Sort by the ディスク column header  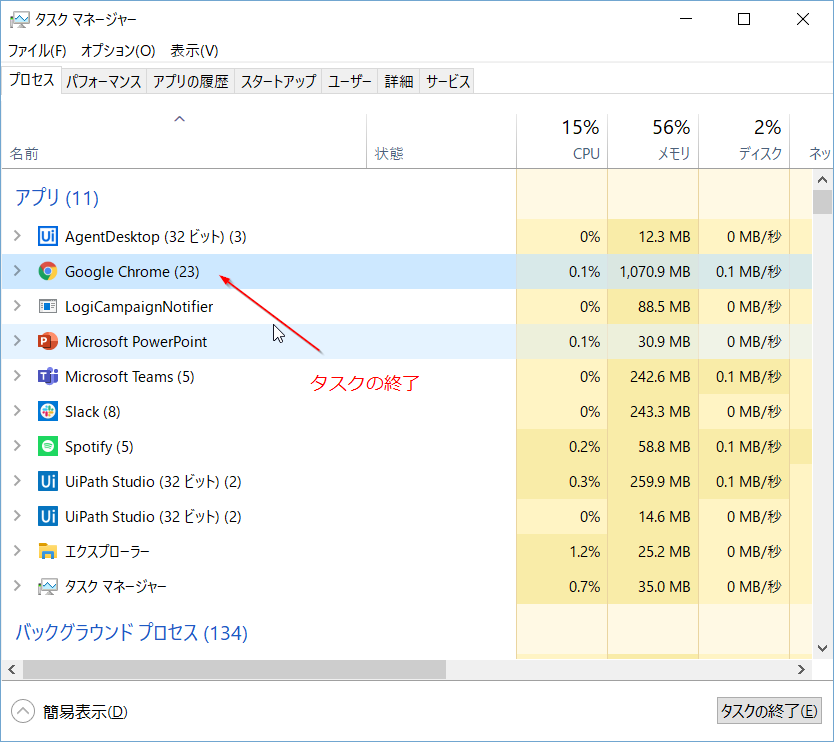(x=744, y=141)
